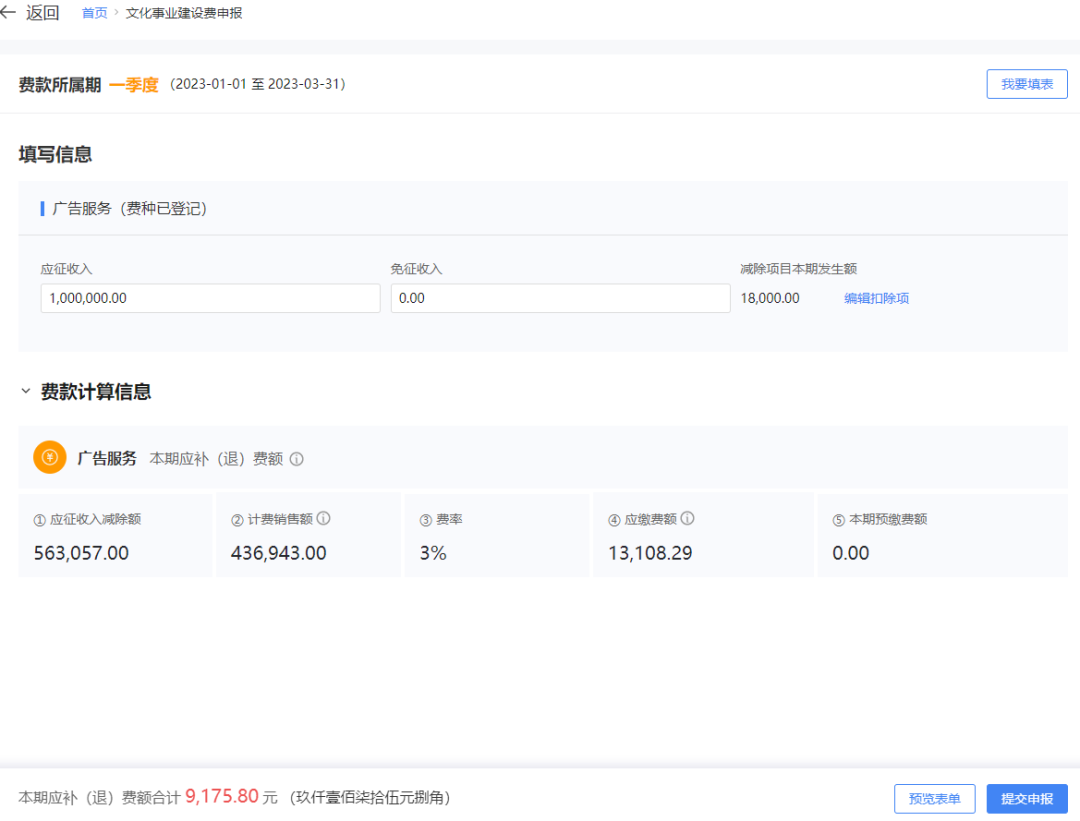The height and width of the screenshot is (821, 1080).
Task: Click info icon beside 计费销售额
Action: 323,519
